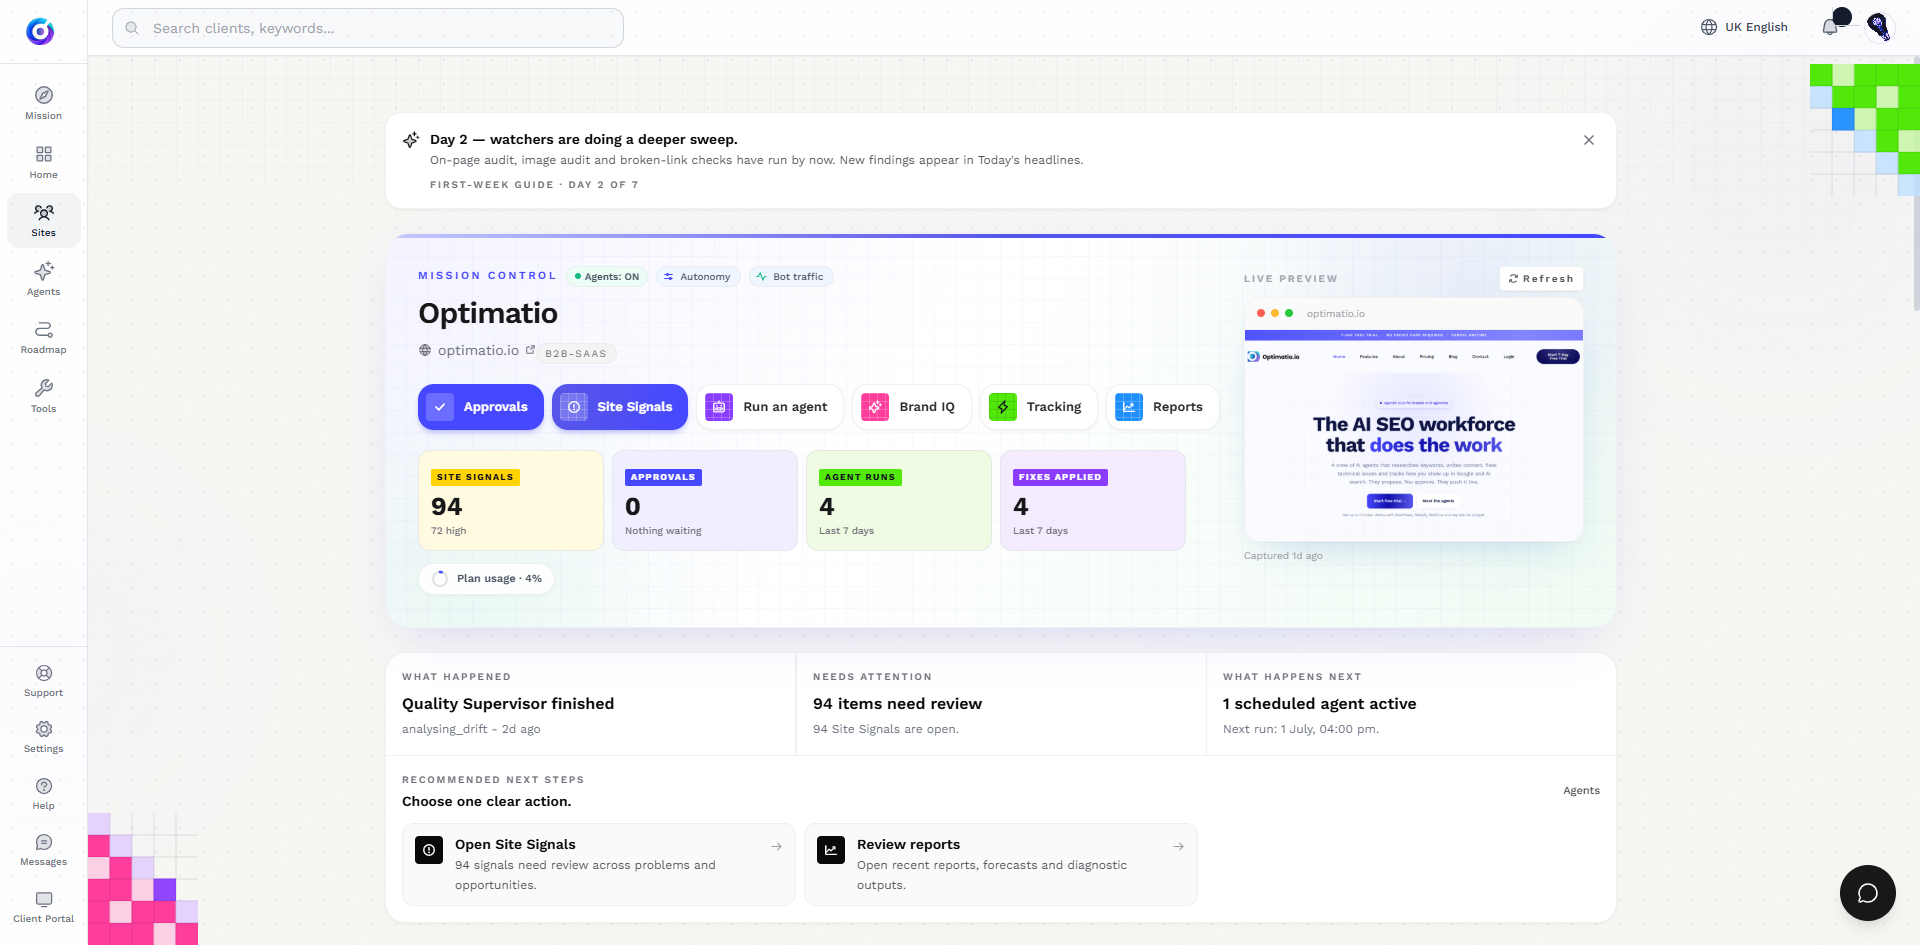This screenshot has width=1920, height=945.
Task: Click the Run an agent button
Action: pos(770,407)
